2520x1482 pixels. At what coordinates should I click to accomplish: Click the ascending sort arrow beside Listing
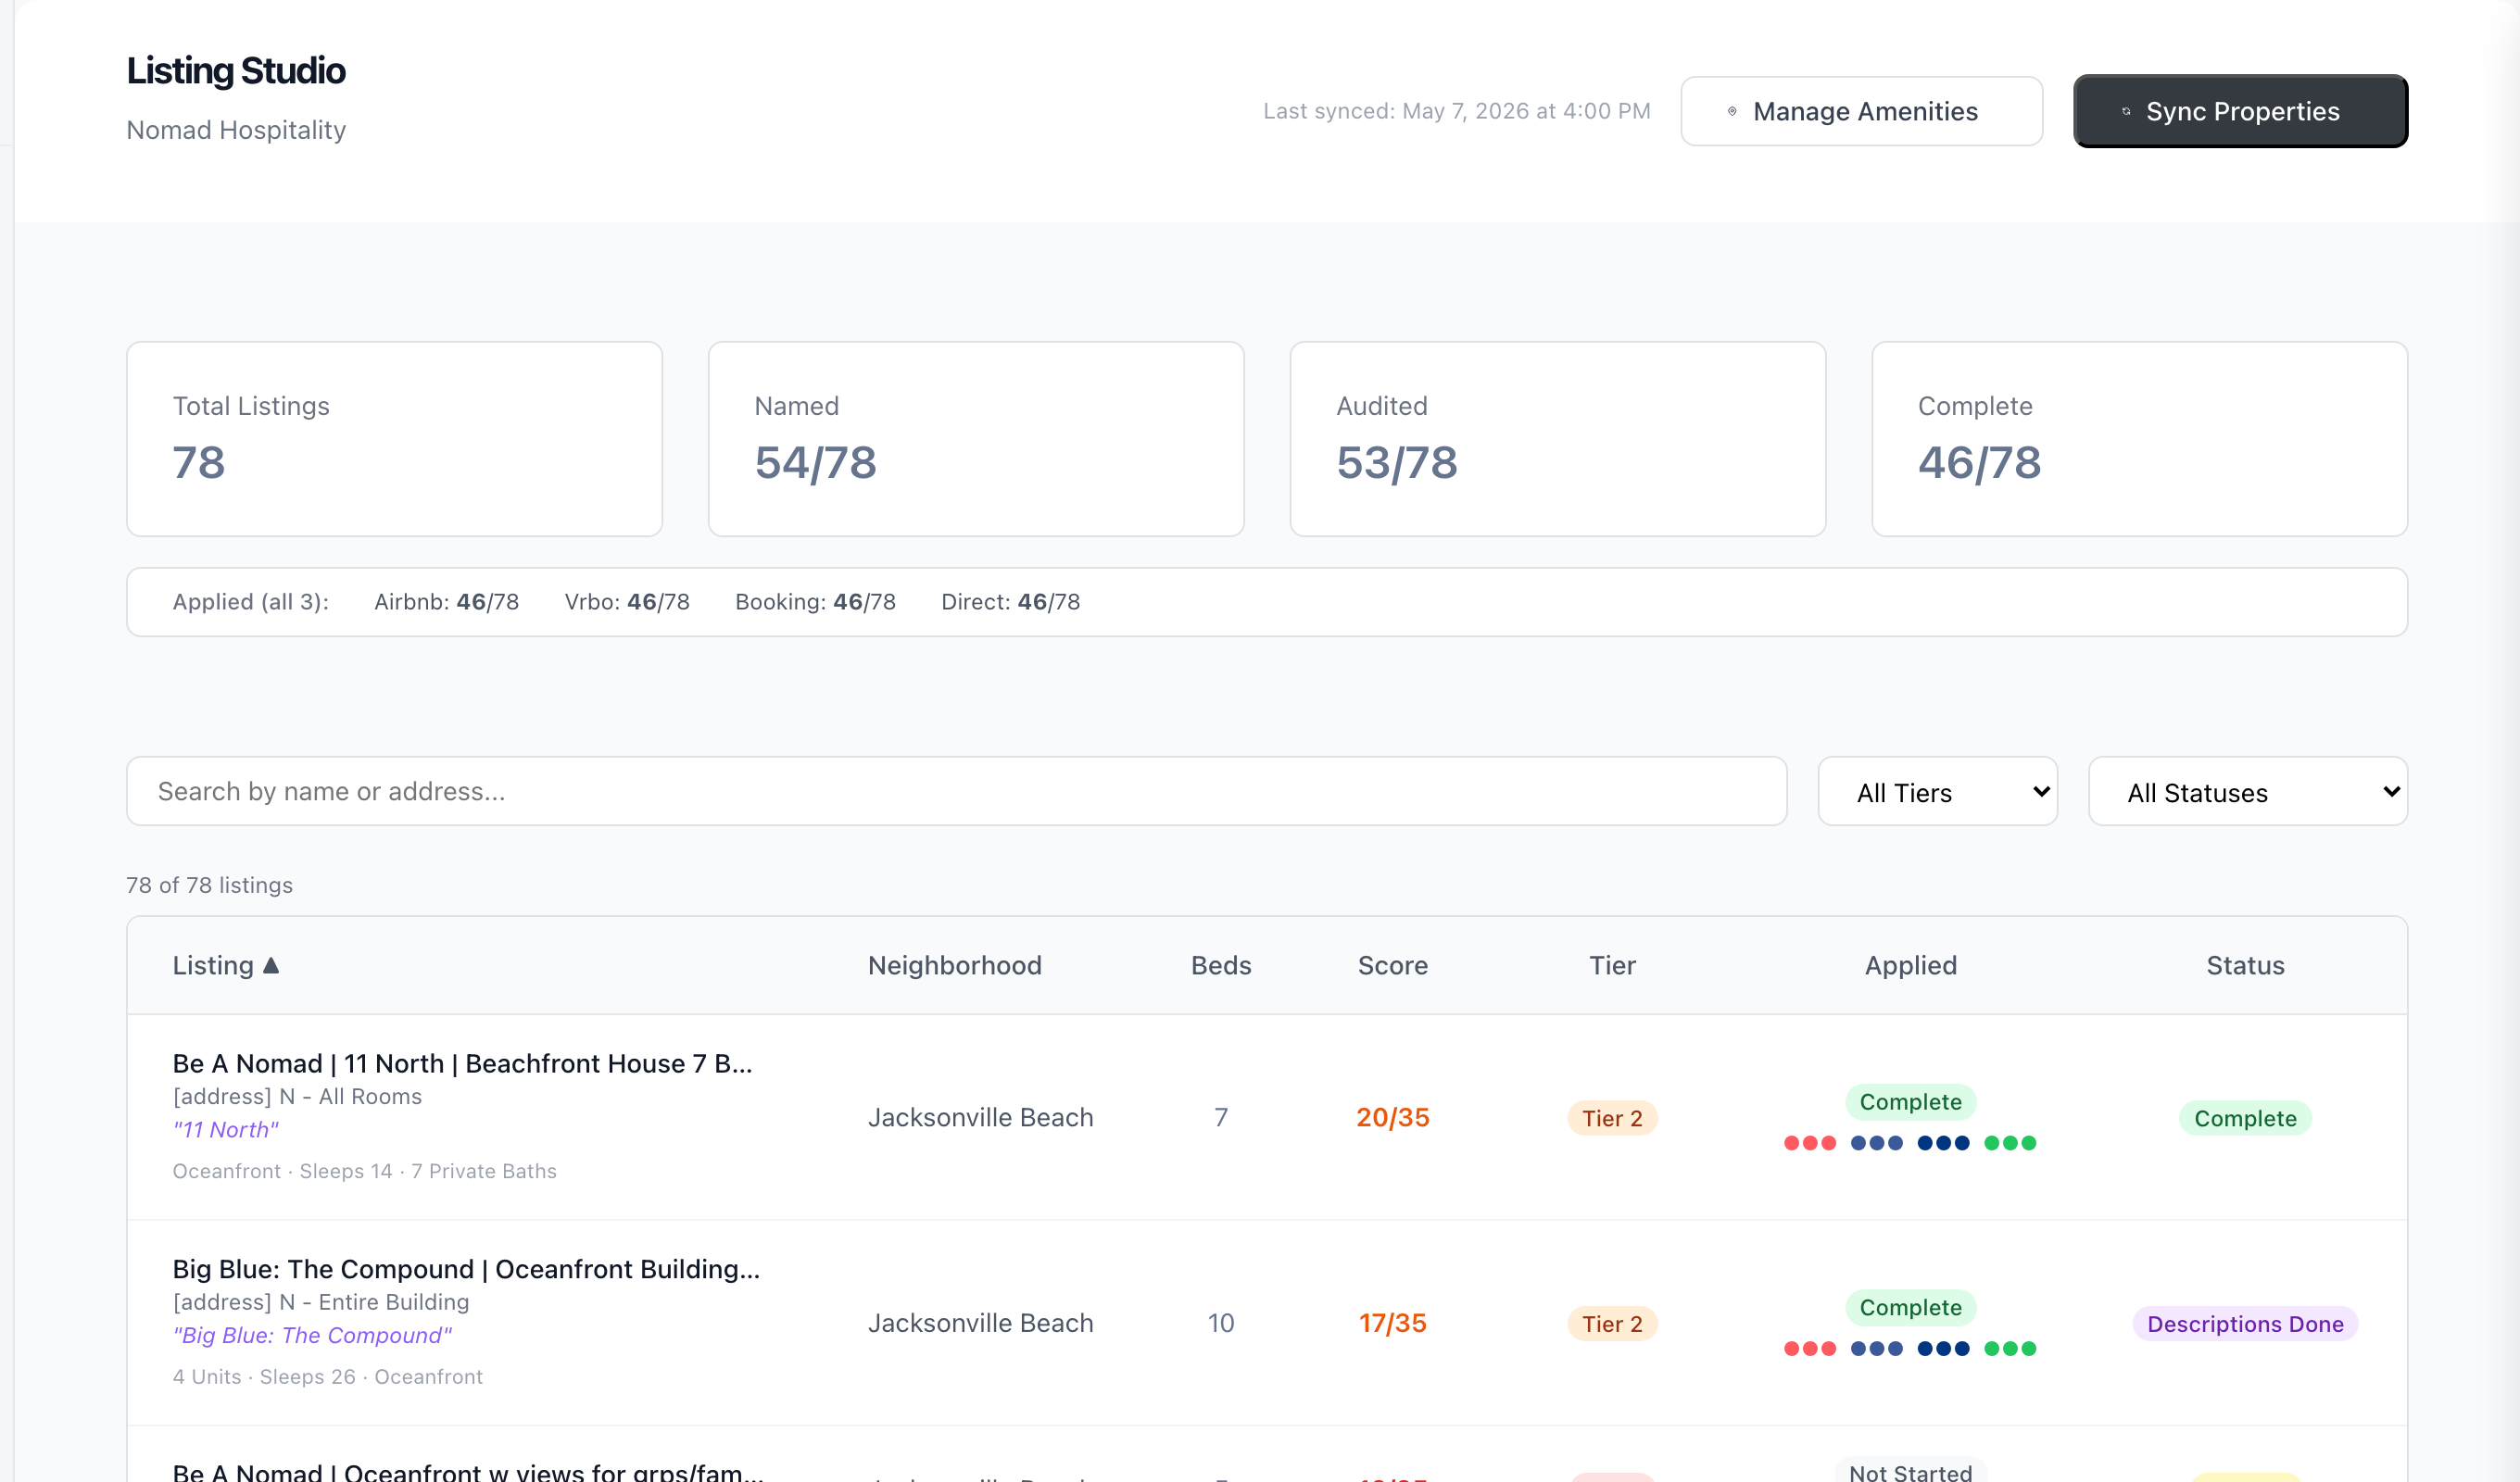click(x=271, y=965)
